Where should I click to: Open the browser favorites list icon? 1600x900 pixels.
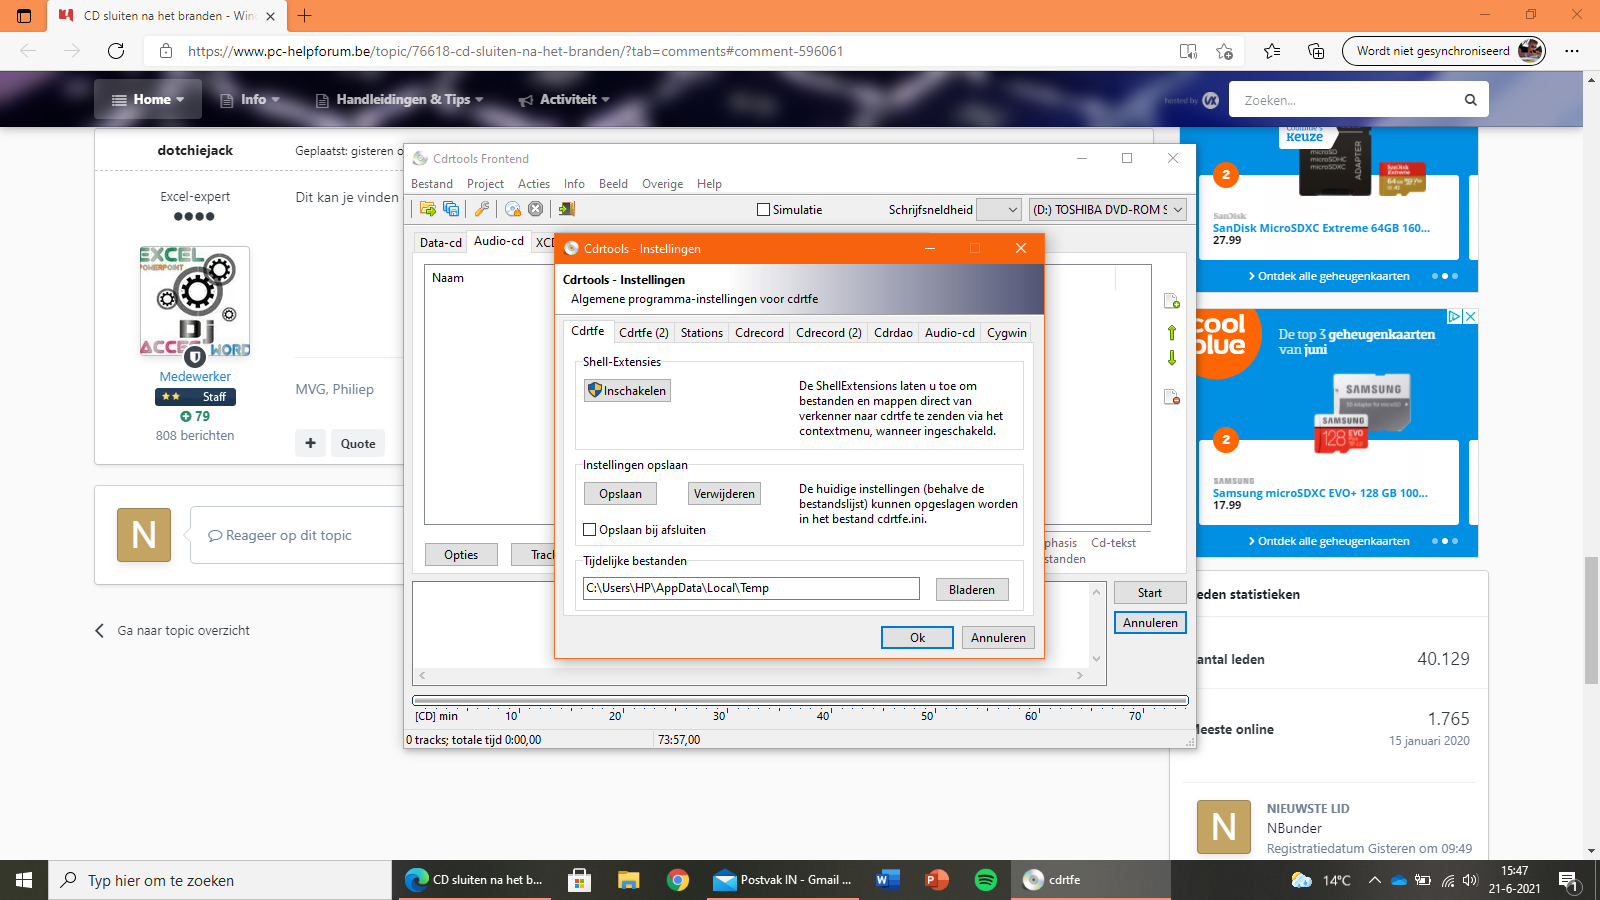tap(1272, 51)
